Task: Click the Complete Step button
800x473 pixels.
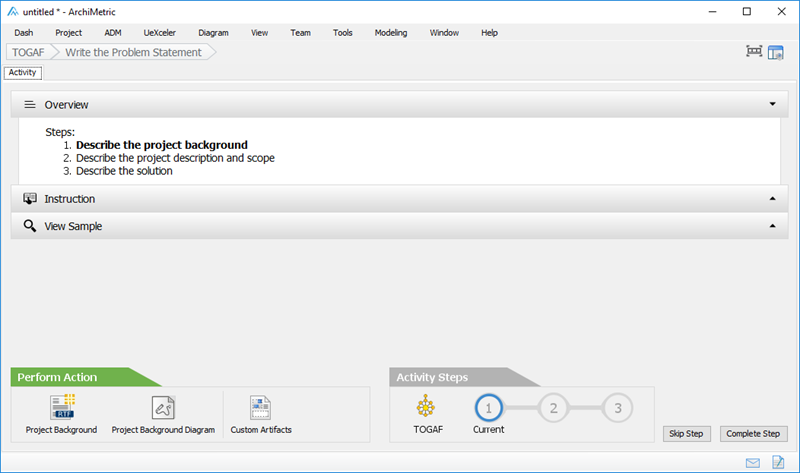Action: tap(753, 434)
